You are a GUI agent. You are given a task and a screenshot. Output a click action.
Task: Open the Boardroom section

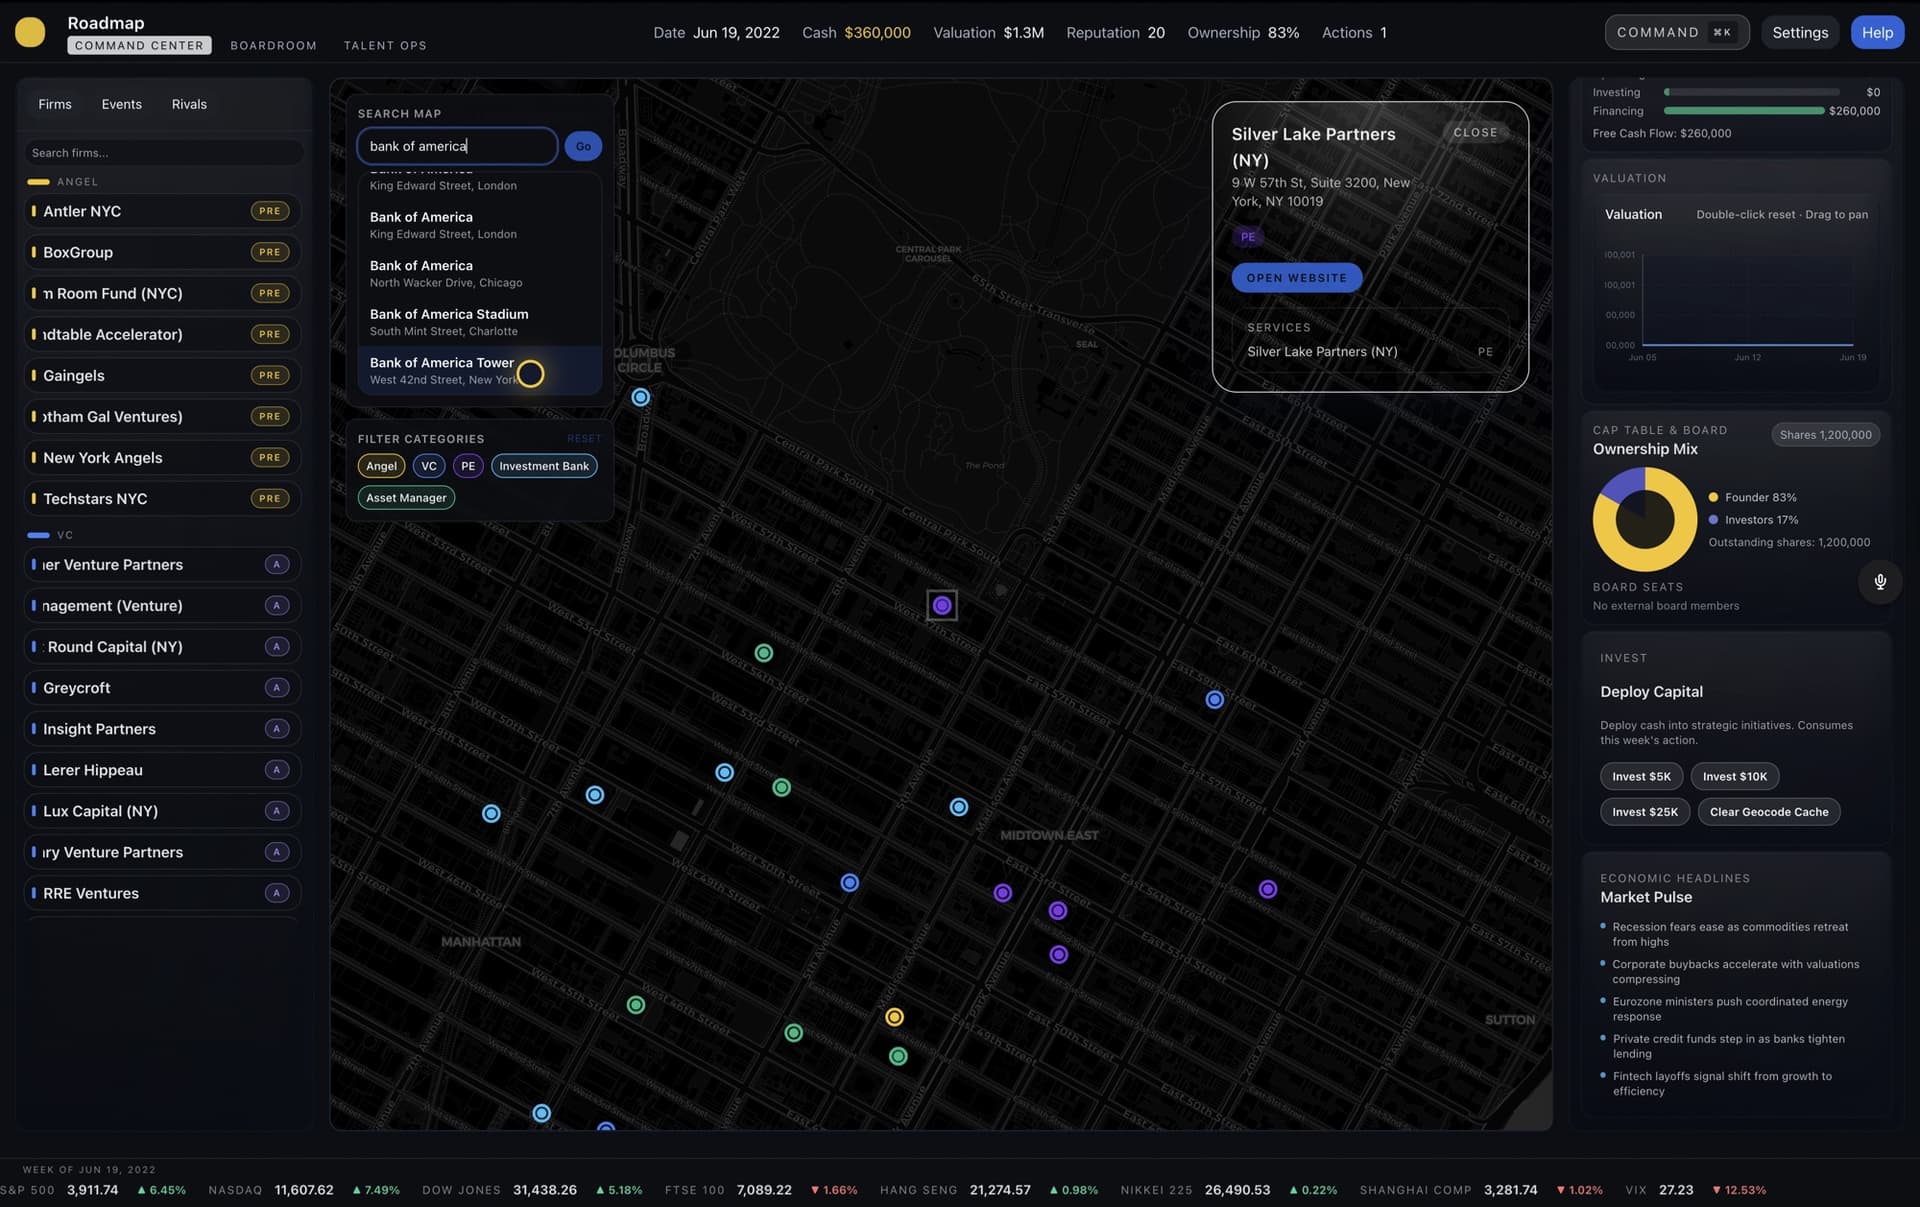(x=273, y=44)
